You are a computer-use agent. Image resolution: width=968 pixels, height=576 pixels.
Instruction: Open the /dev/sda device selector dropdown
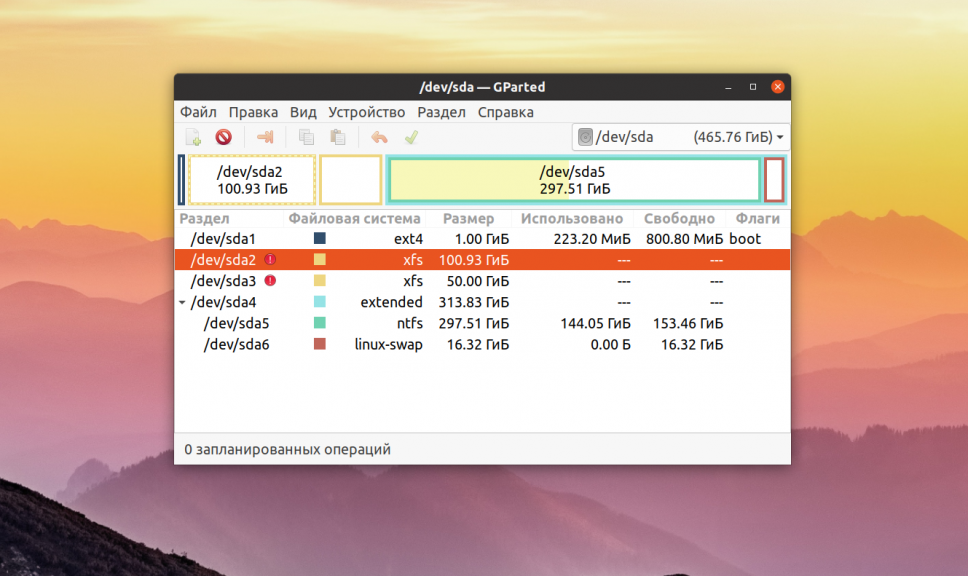[681, 137]
